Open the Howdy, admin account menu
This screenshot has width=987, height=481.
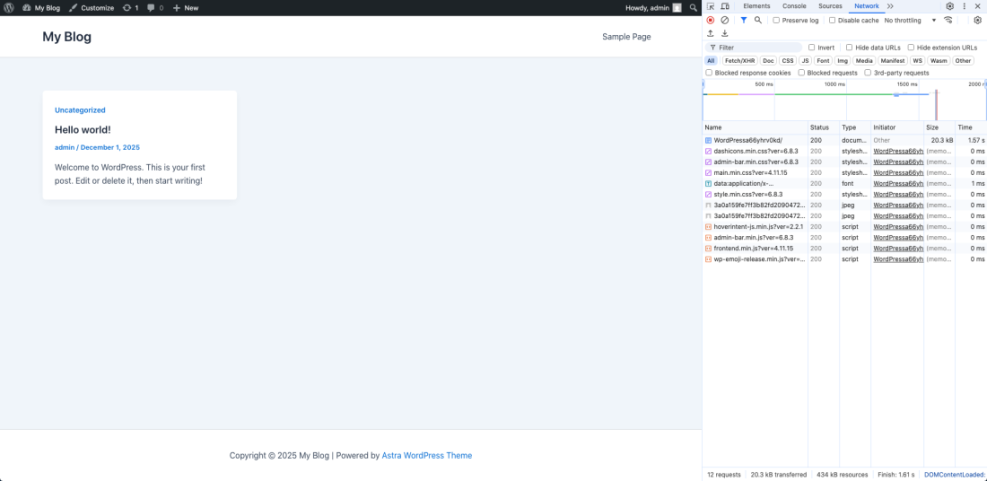[653, 8]
